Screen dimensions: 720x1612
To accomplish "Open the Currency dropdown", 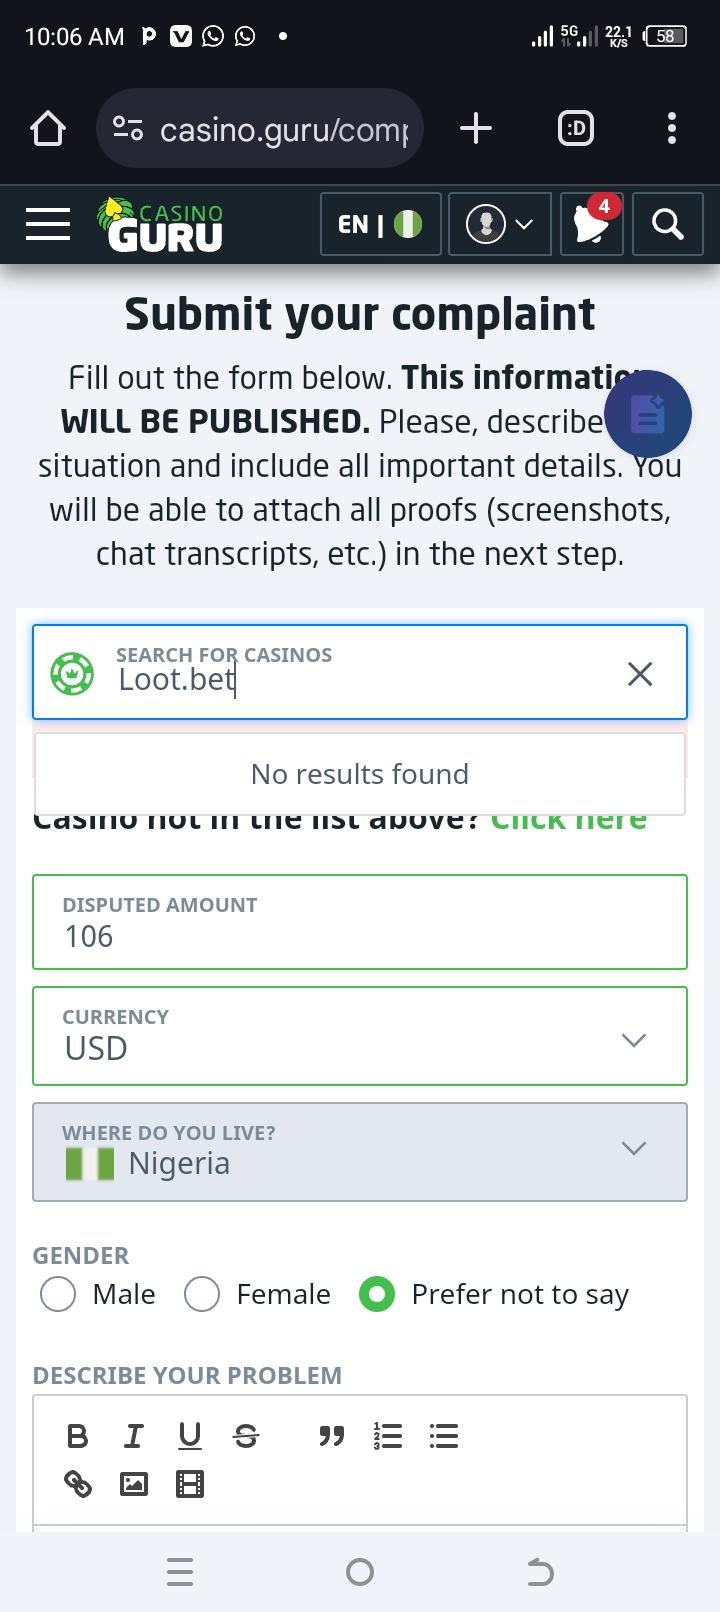I will click(360, 1036).
